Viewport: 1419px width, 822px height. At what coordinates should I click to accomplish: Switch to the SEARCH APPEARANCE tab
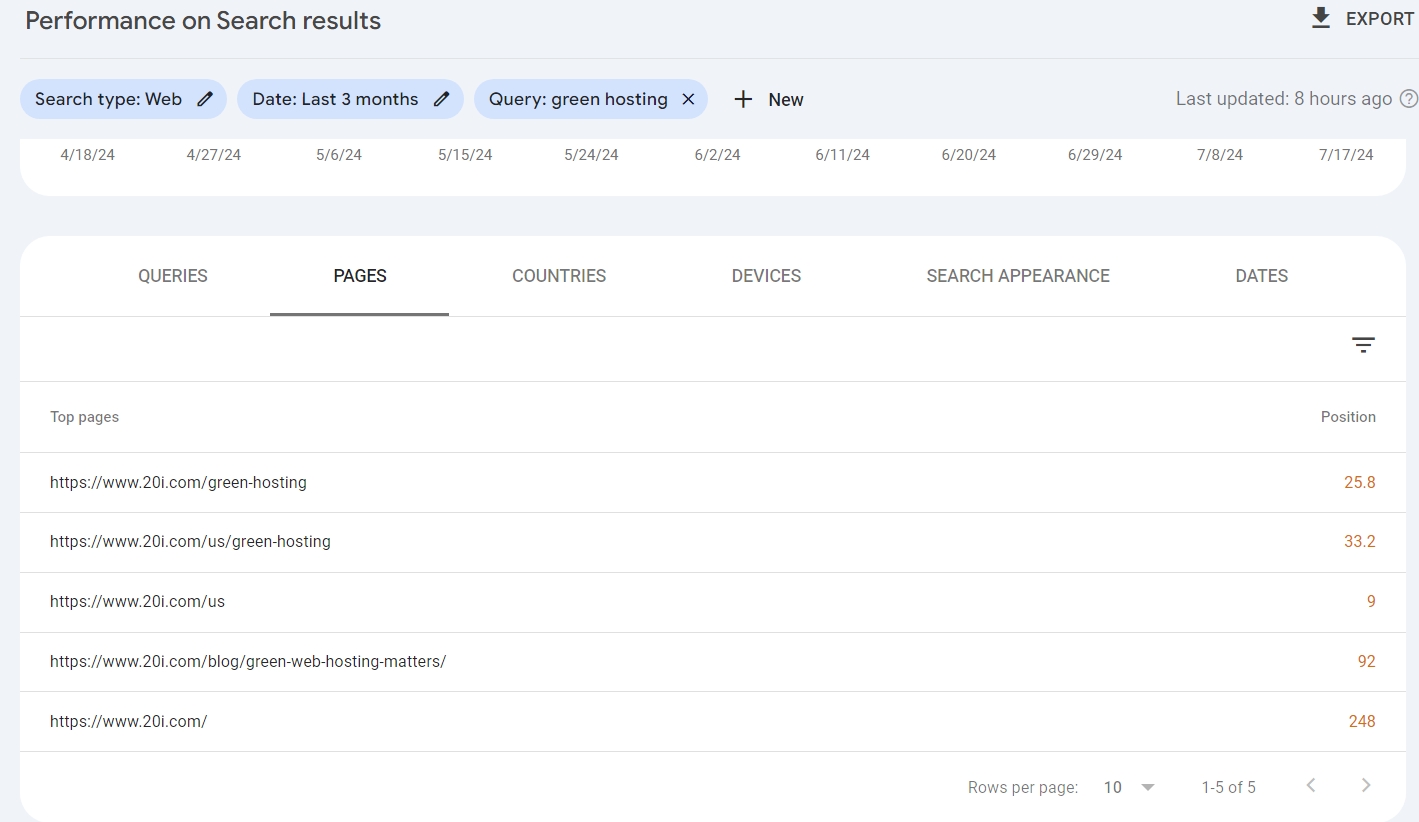click(x=1018, y=276)
